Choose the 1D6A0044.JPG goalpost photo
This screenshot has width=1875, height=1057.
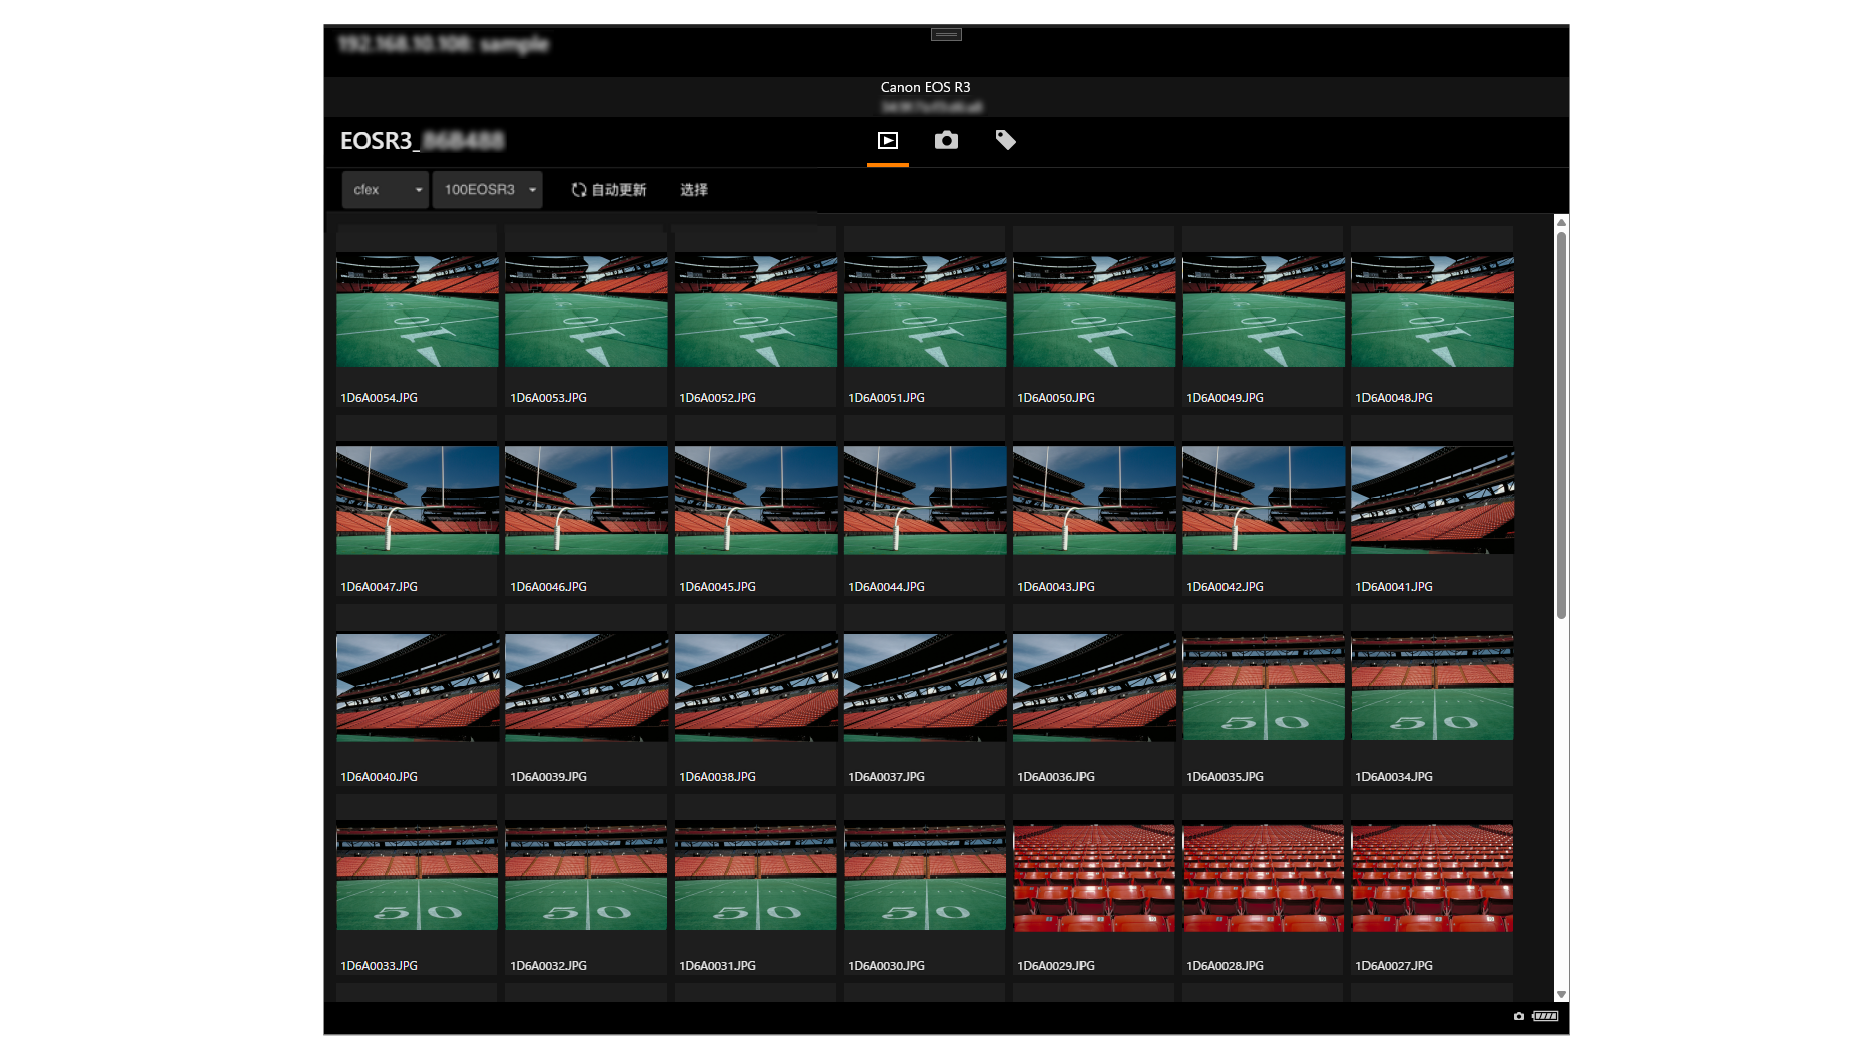coord(925,500)
